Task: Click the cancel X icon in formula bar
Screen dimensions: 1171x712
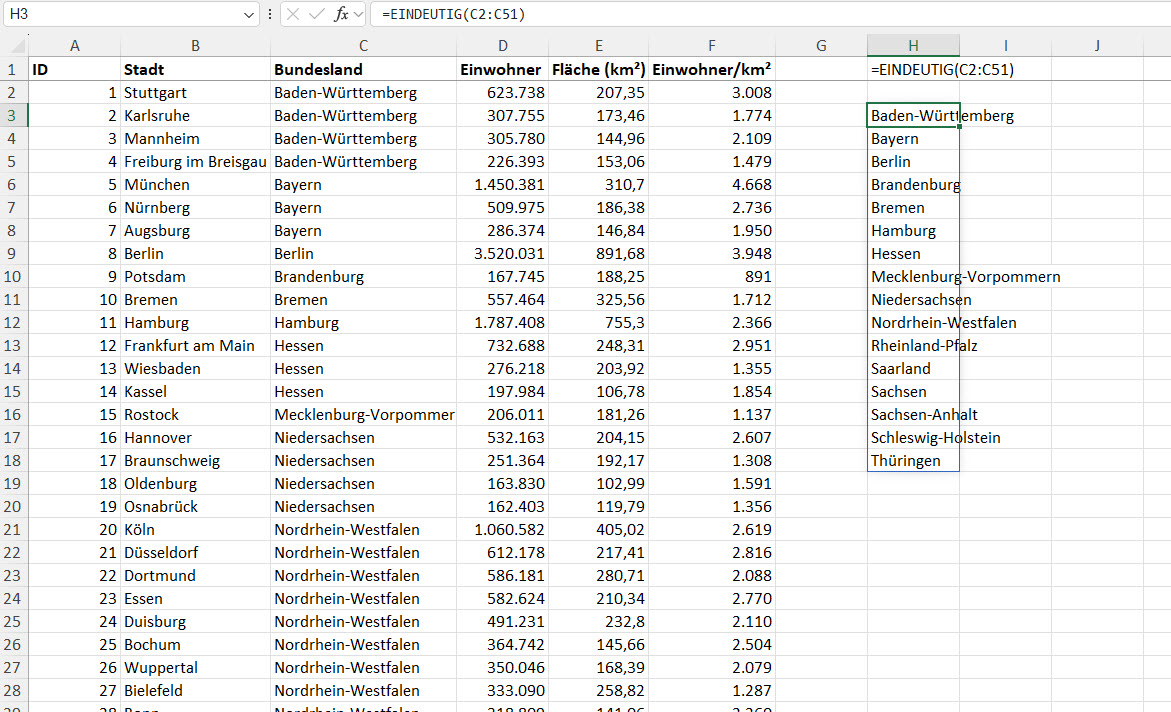Action: point(293,14)
